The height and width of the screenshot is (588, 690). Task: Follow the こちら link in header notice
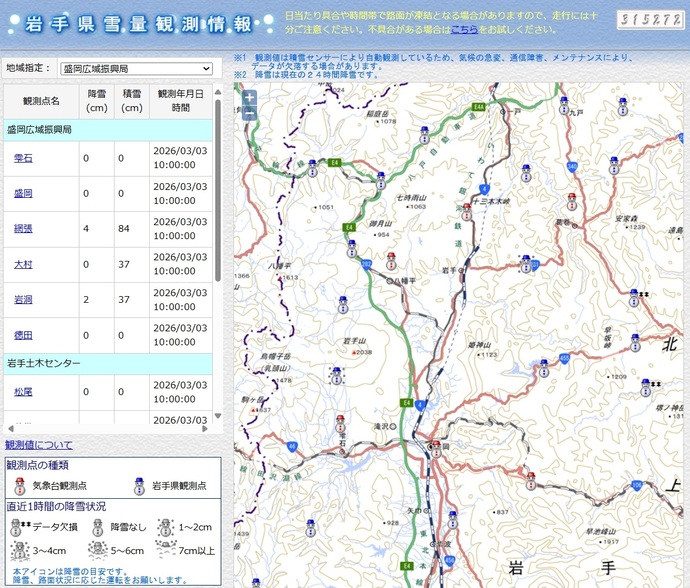pyautogui.click(x=464, y=29)
